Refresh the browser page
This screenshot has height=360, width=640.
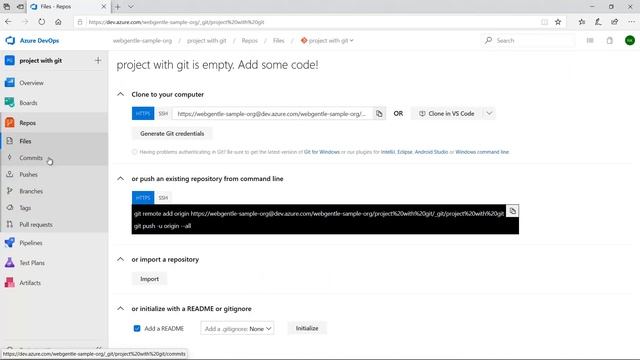pyautogui.click(x=42, y=22)
